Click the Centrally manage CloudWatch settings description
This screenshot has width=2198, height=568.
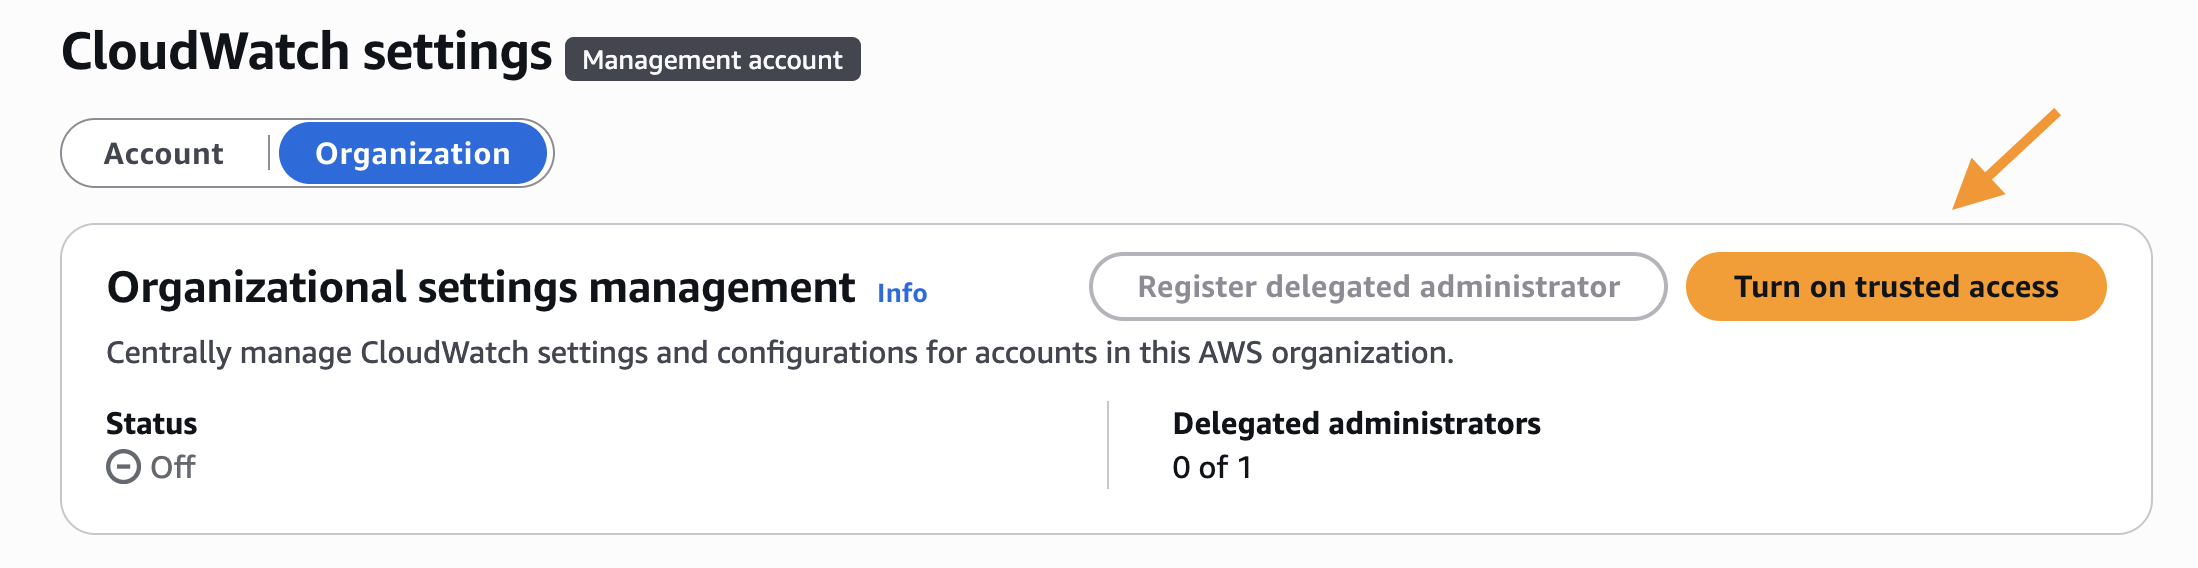(779, 353)
